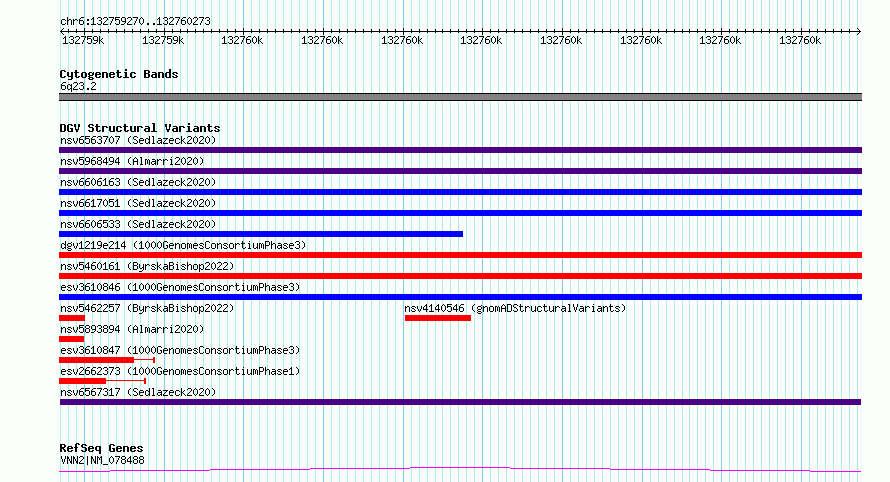The image size is (890, 482).
Task: Click the RefSeq Genes track title
Action: point(101,449)
